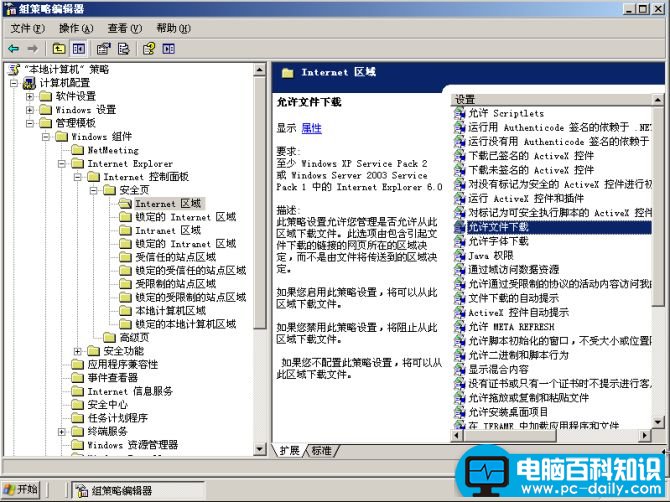Viewport: 670px width, 502px height.
Task: Collapse the Internet Explorer node
Action: 62,164
